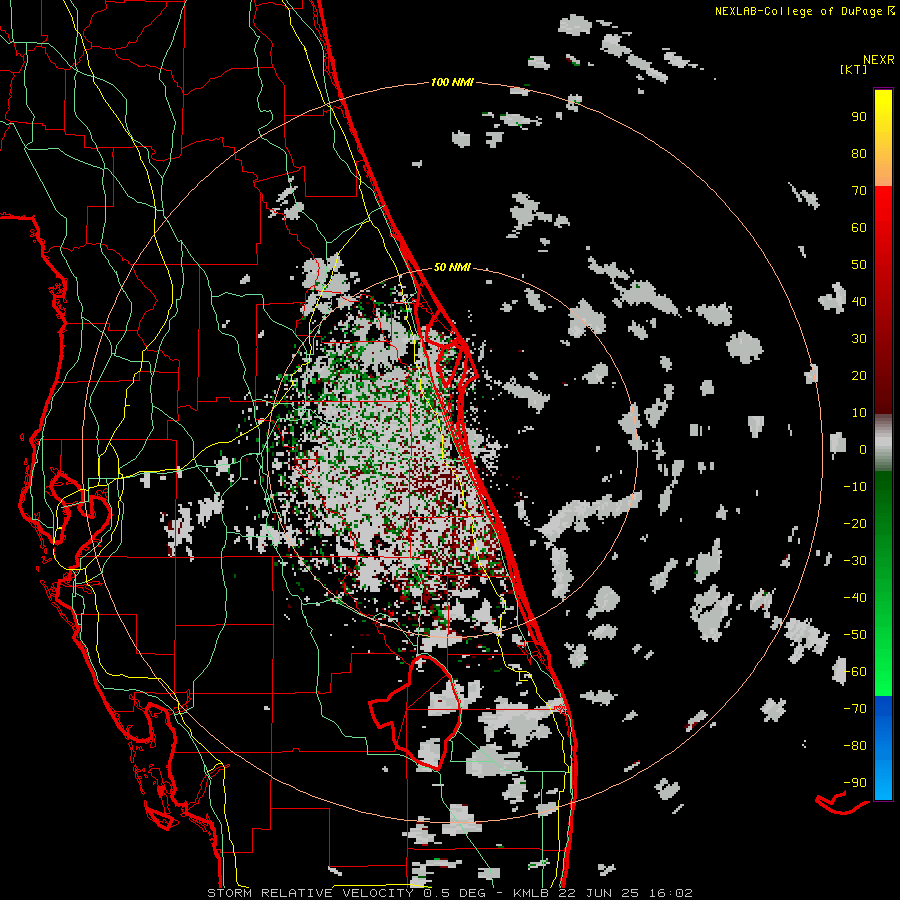Viewport: 900px width, 900px height.
Task: Click the NEXR label above the color scale
Action: click(878, 60)
